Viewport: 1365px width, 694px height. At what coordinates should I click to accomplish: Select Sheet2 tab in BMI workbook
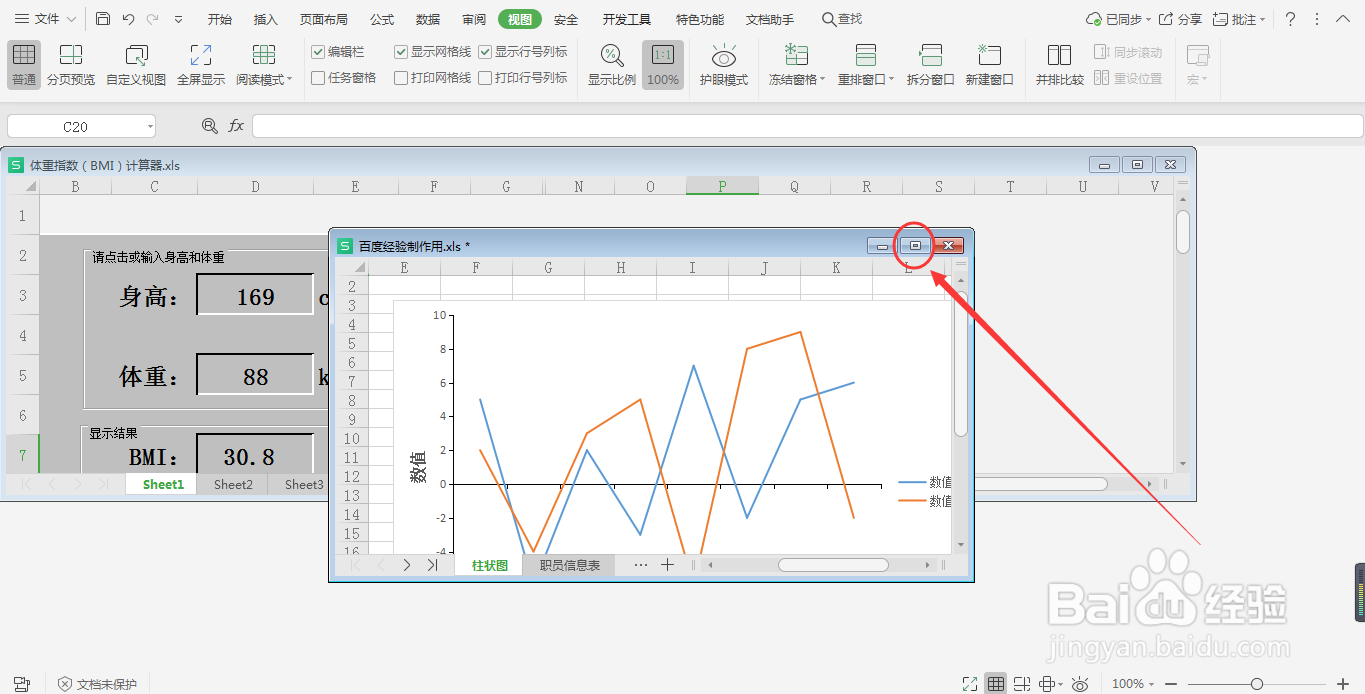233,484
